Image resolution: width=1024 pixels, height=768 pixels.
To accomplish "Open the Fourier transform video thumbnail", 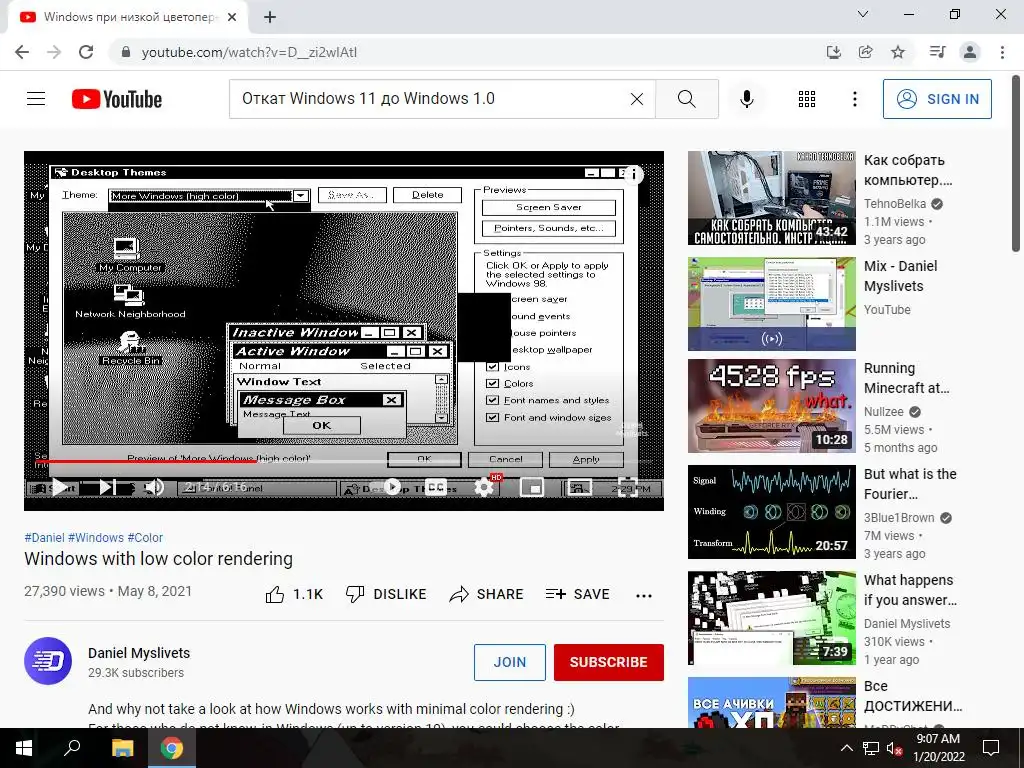I will pos(771,512).
